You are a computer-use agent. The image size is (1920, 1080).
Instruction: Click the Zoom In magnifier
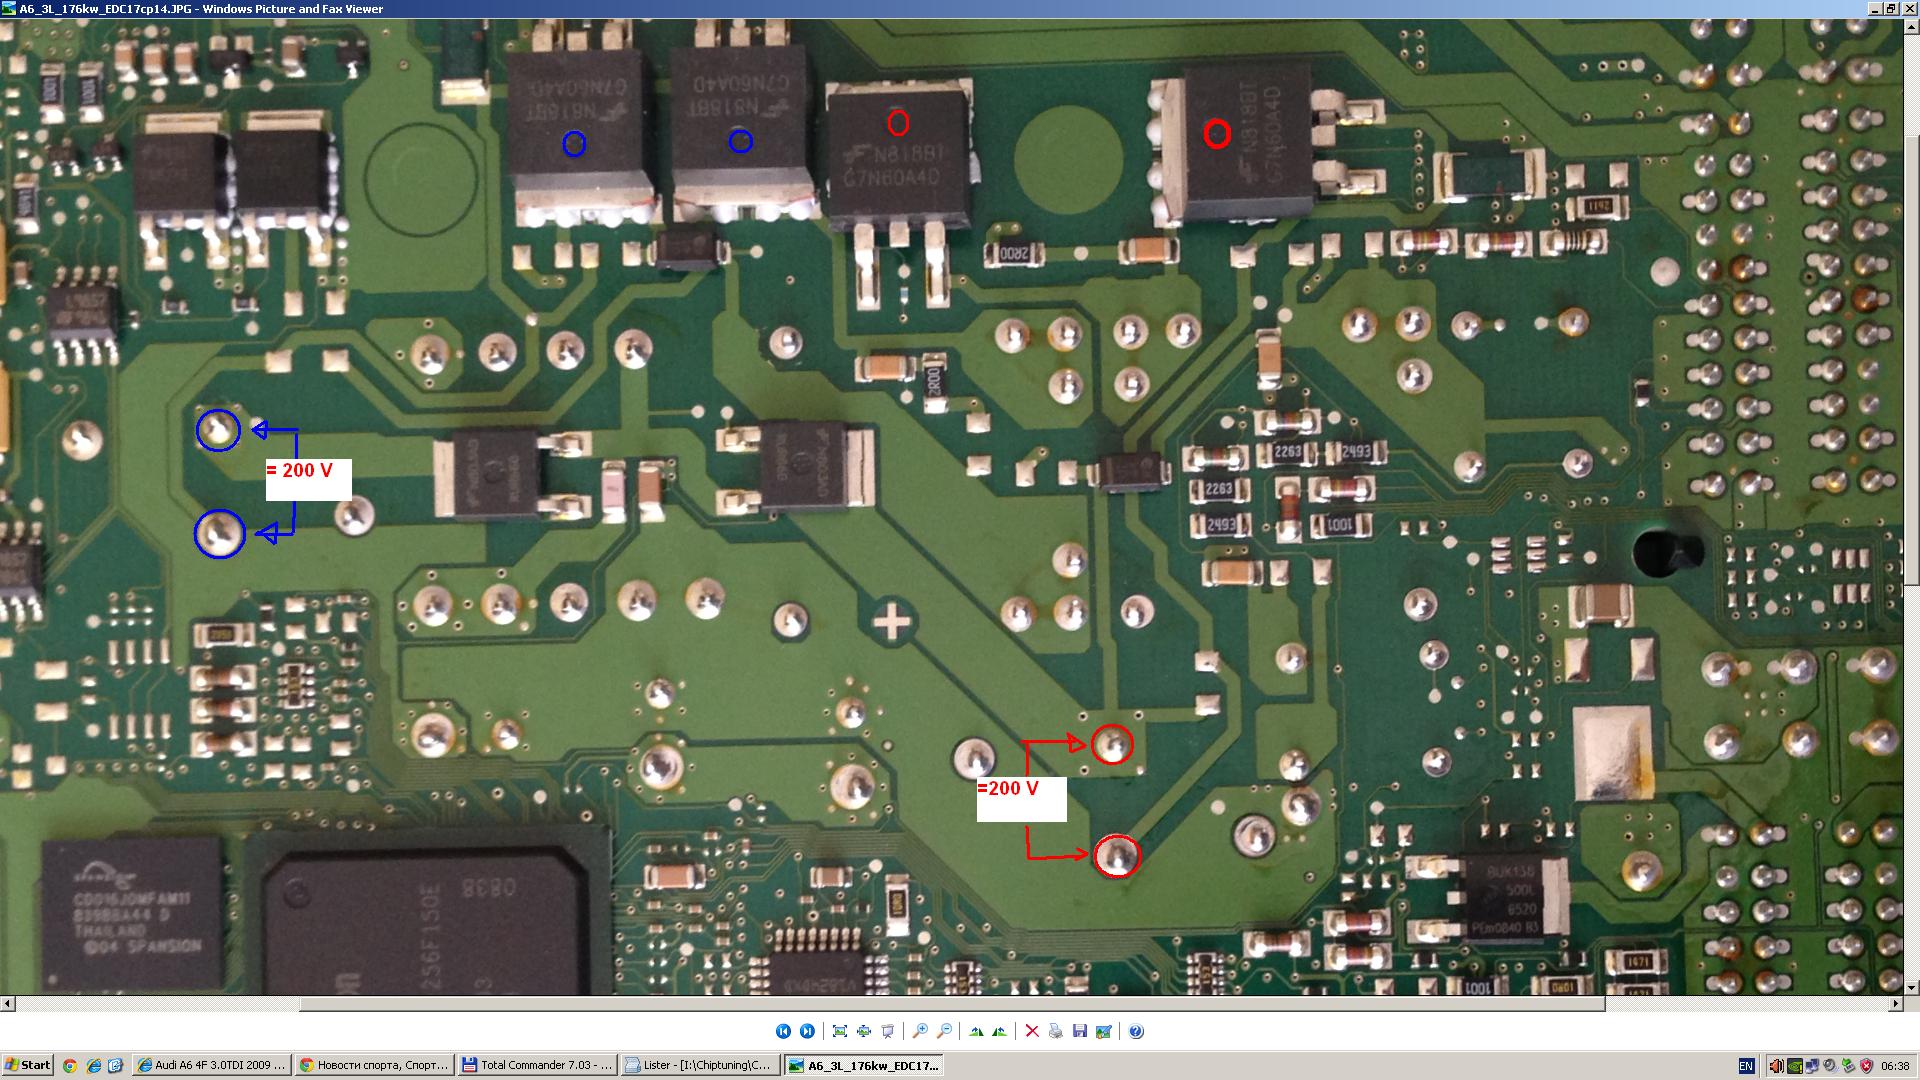pos(920,1031)
